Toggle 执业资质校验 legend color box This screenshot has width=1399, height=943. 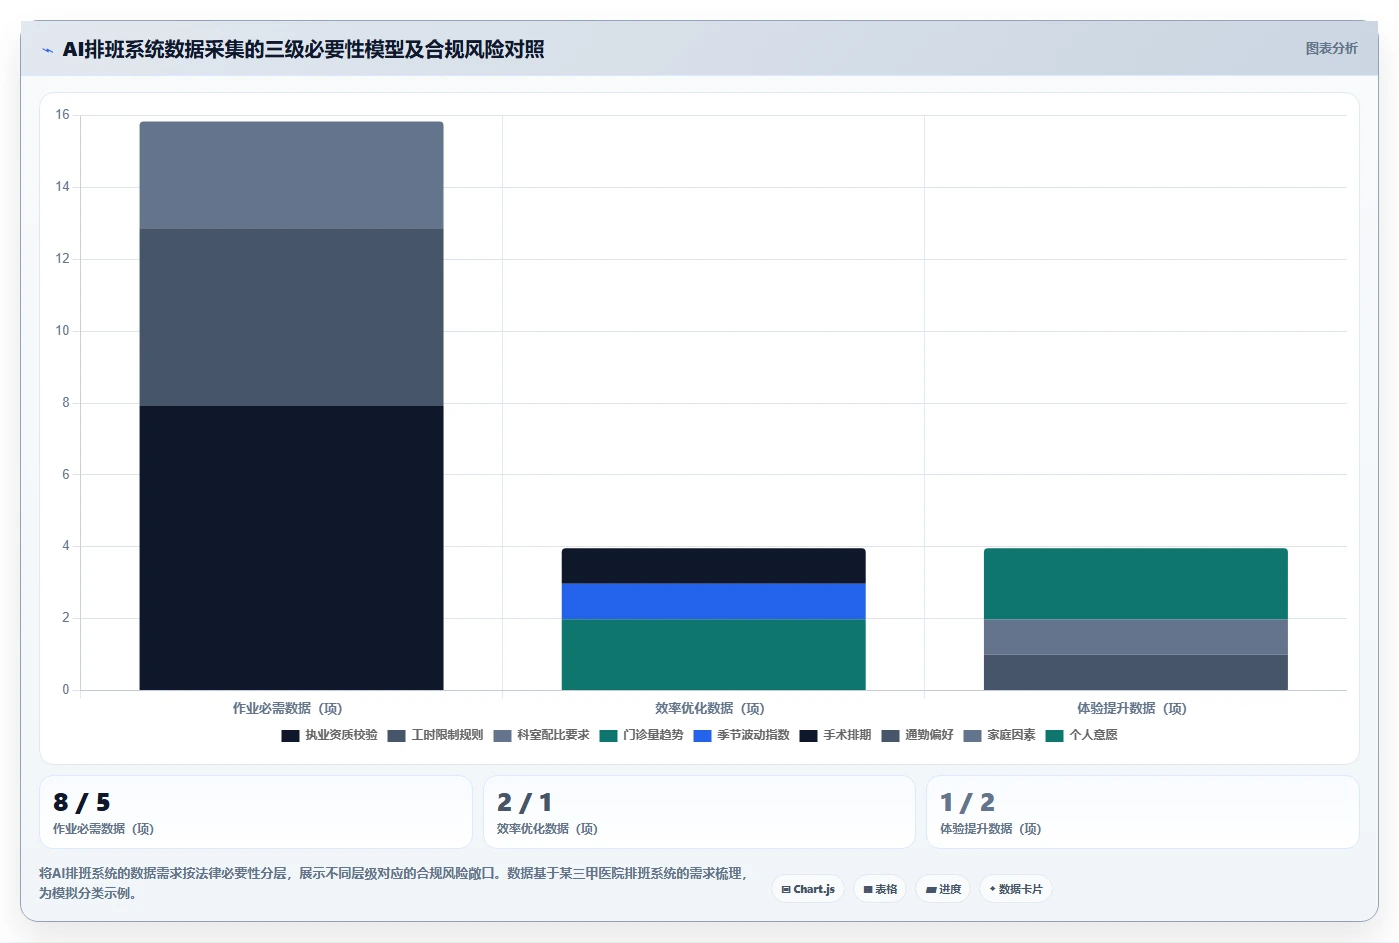pos(290,736)
